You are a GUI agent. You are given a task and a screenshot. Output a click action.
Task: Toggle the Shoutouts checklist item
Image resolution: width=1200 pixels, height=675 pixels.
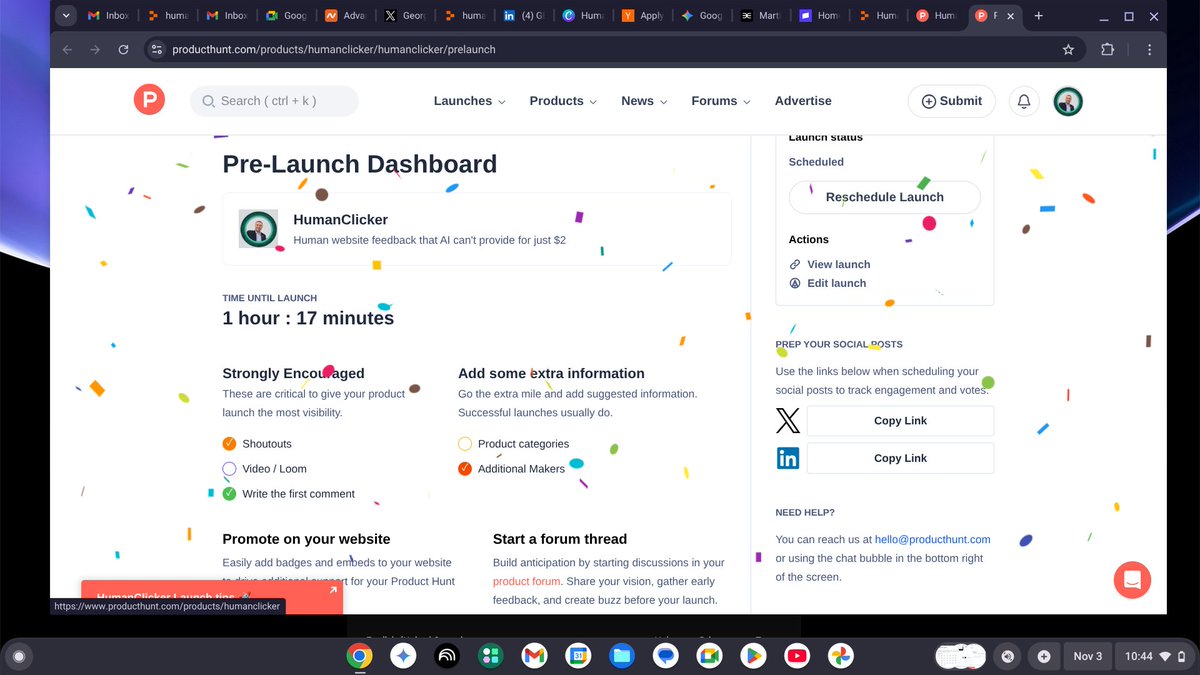point(229,444)
